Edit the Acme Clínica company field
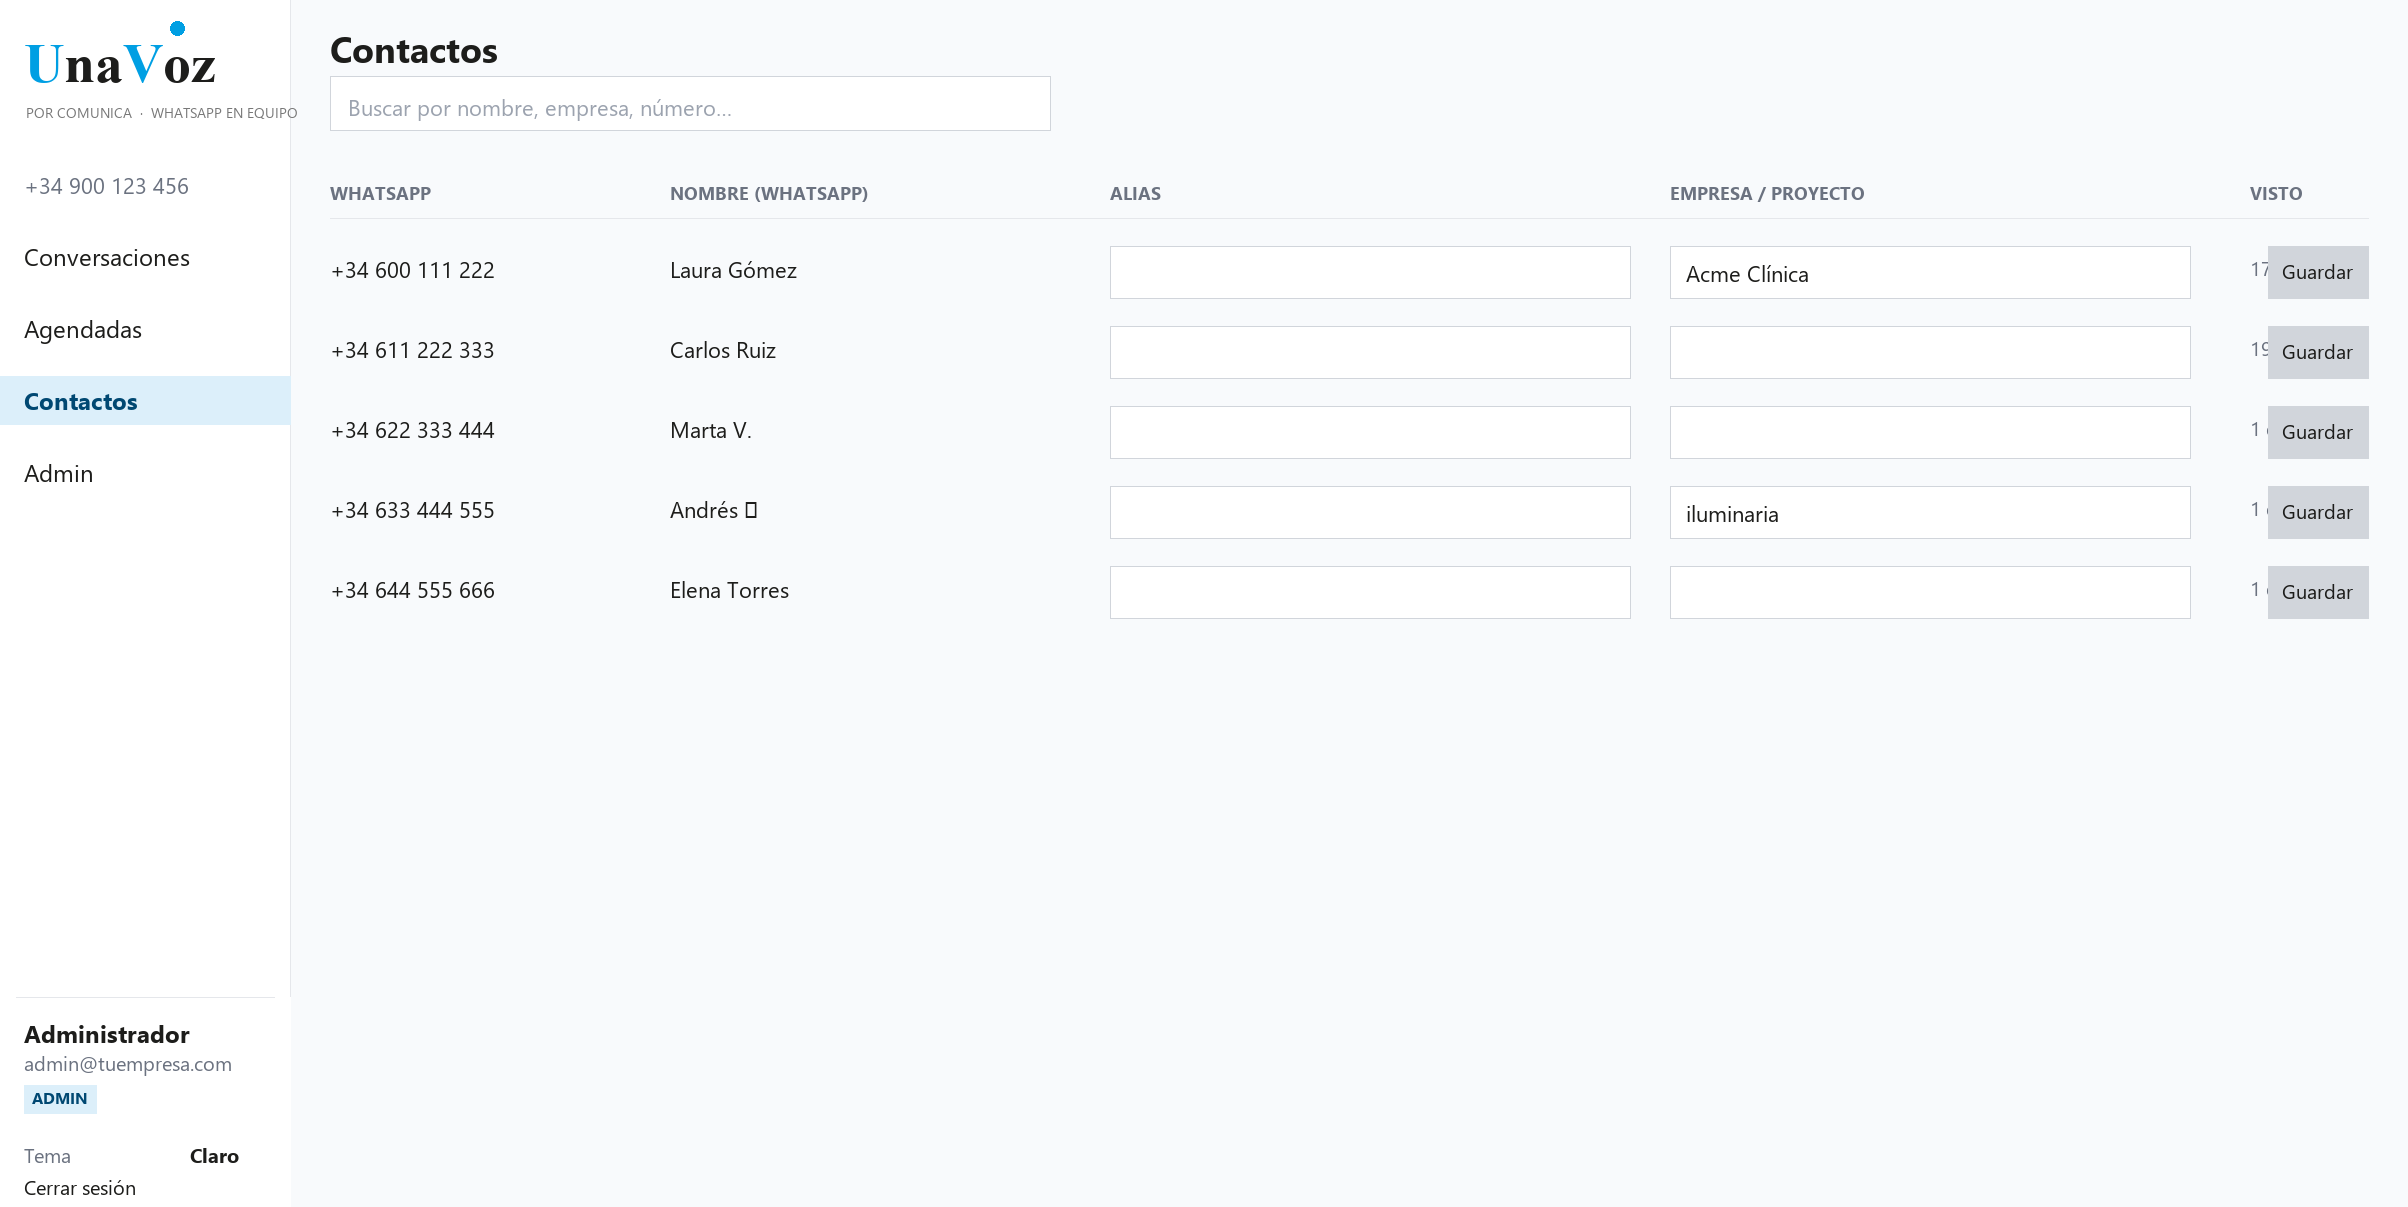The height and width of the screenshot is (1207, 2408). coord(1929,273)
